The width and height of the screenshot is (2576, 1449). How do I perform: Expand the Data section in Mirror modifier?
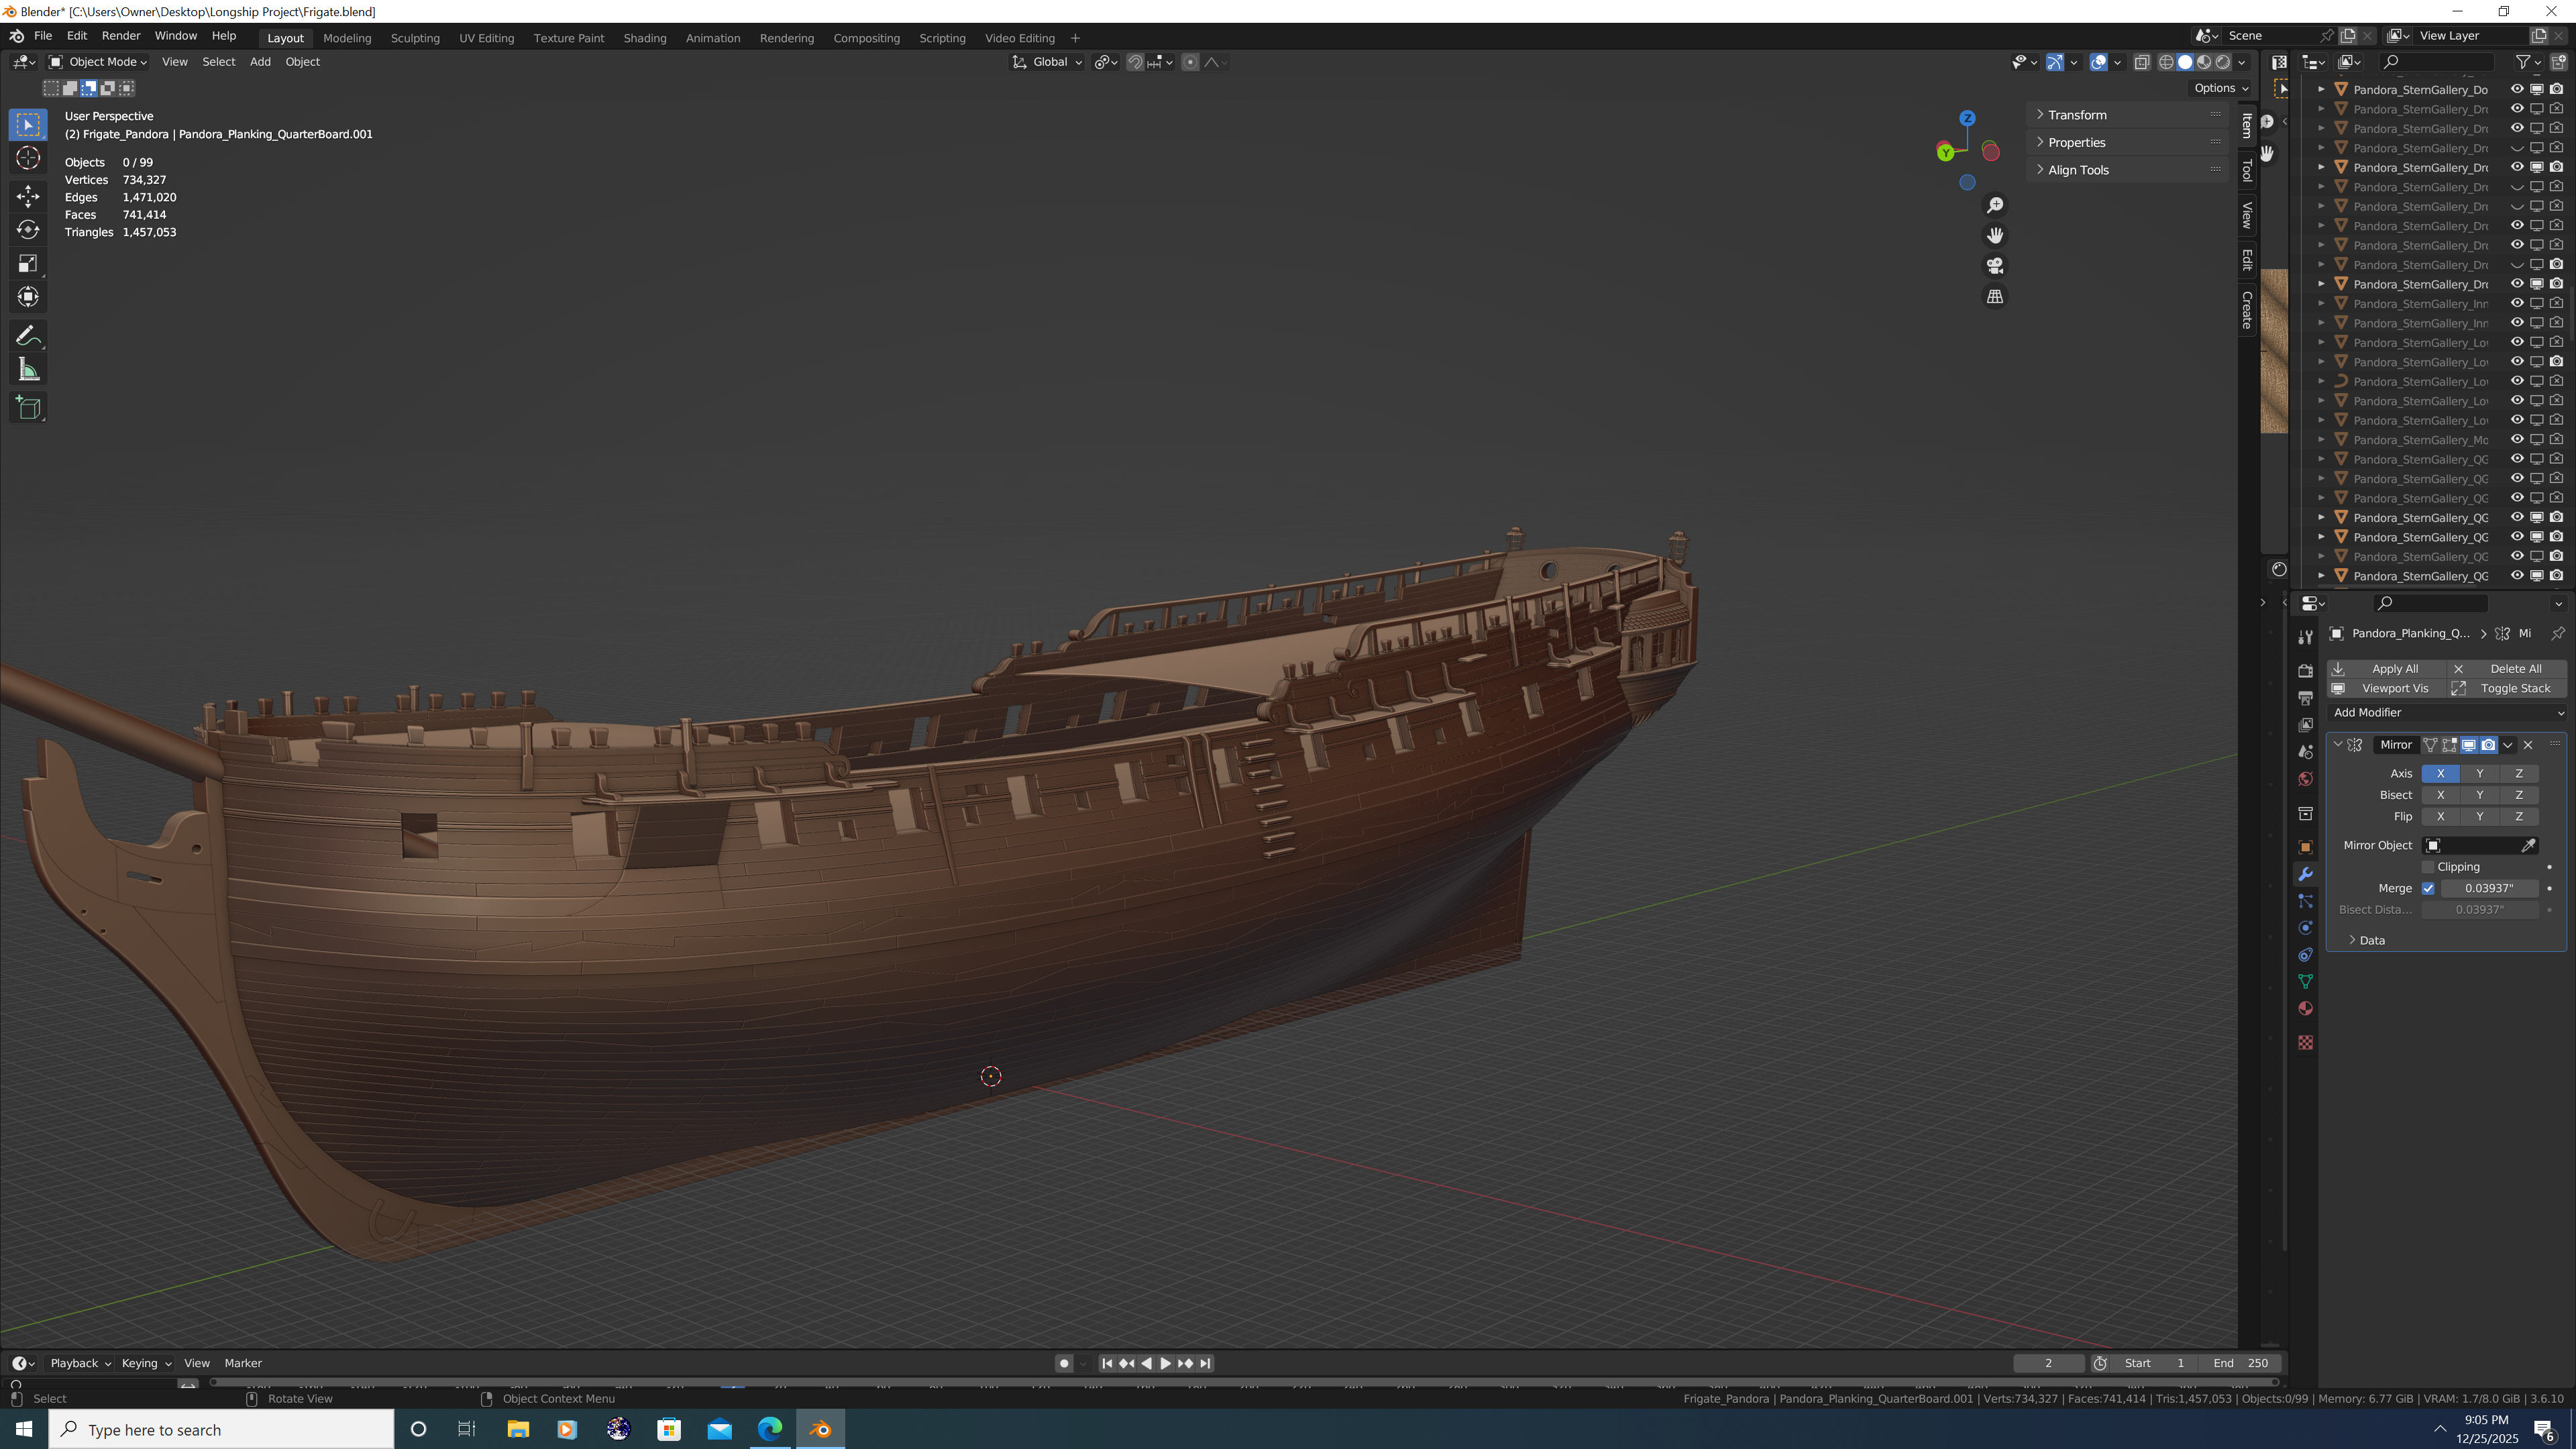tap(2371, 940)
